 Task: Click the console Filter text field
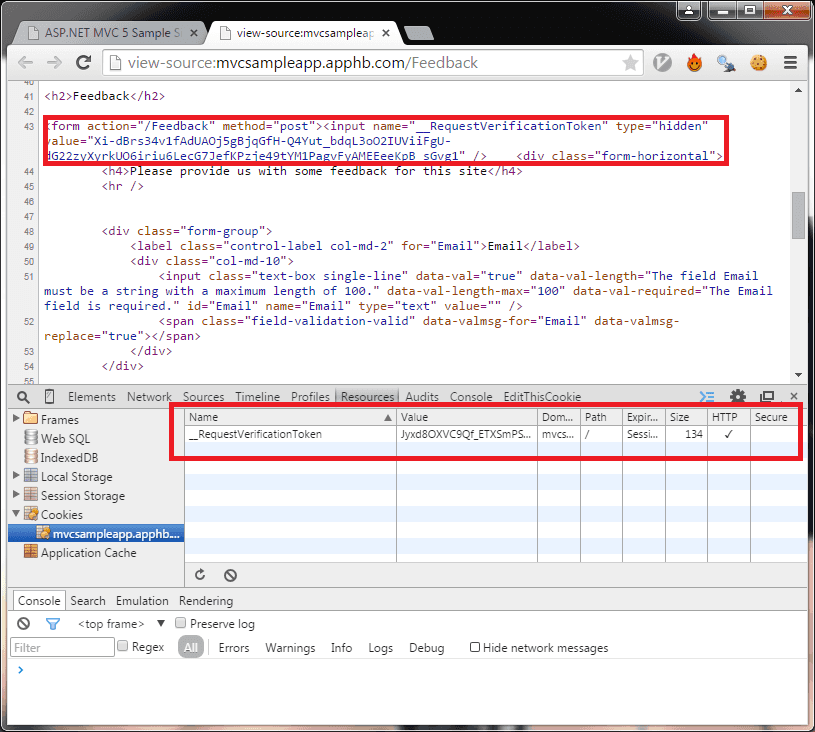pos(62,648)
